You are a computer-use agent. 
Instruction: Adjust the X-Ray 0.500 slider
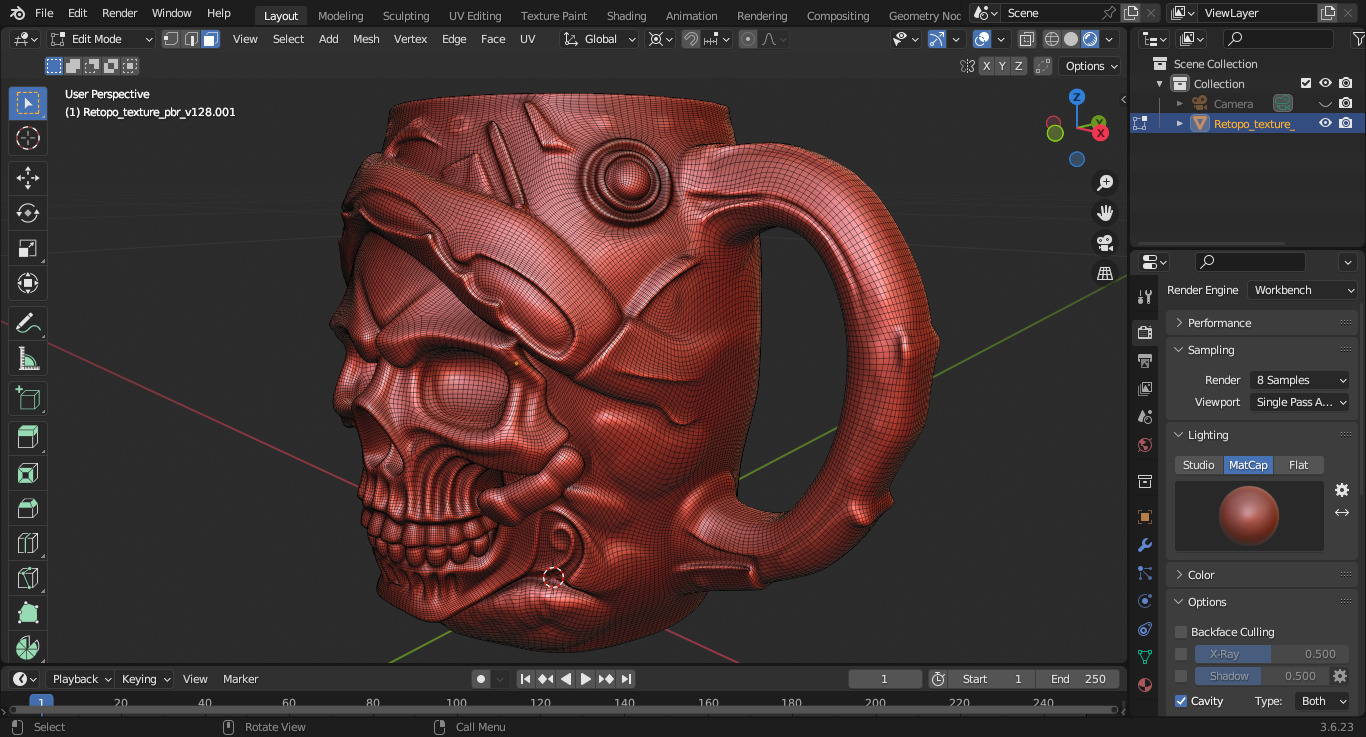(1271, 654)
